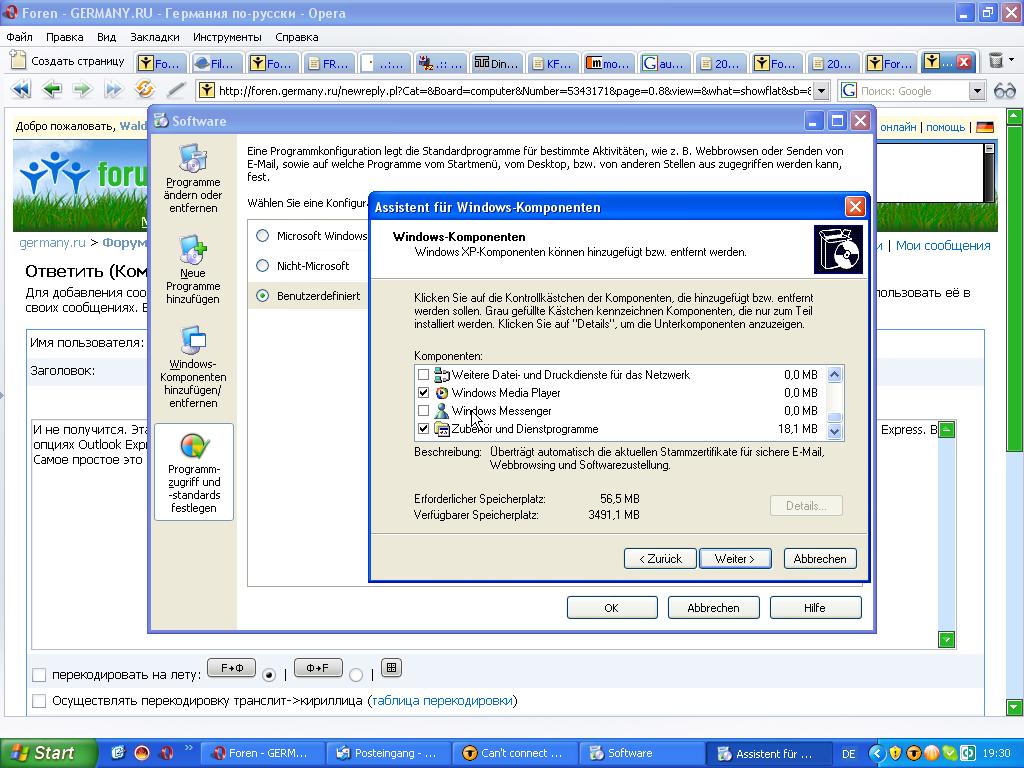The height and width of the screenshot is (768, 1024).
Task: Open 'Вид' menu
Action: [x=106, y=37]
